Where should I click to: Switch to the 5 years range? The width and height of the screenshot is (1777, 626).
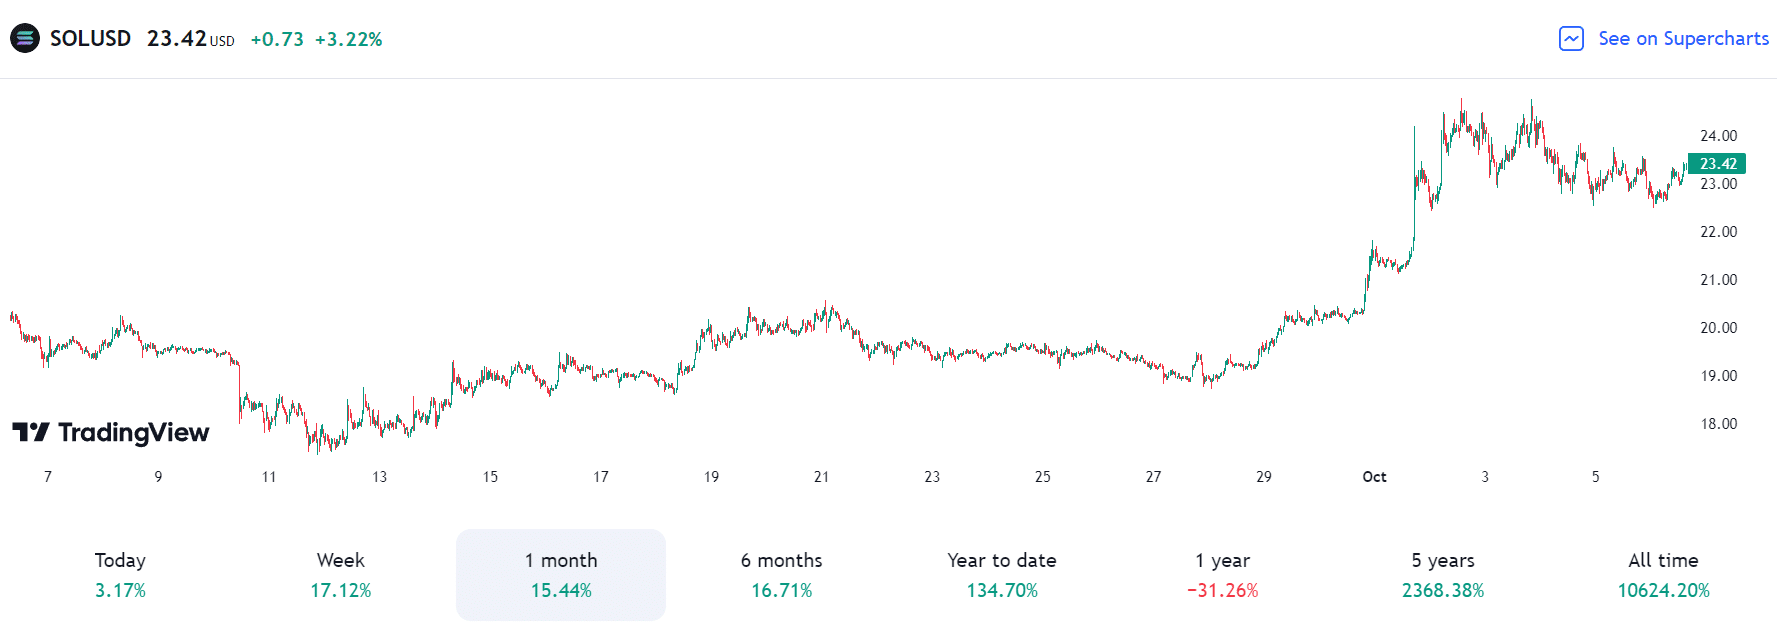click(1443, 575)
